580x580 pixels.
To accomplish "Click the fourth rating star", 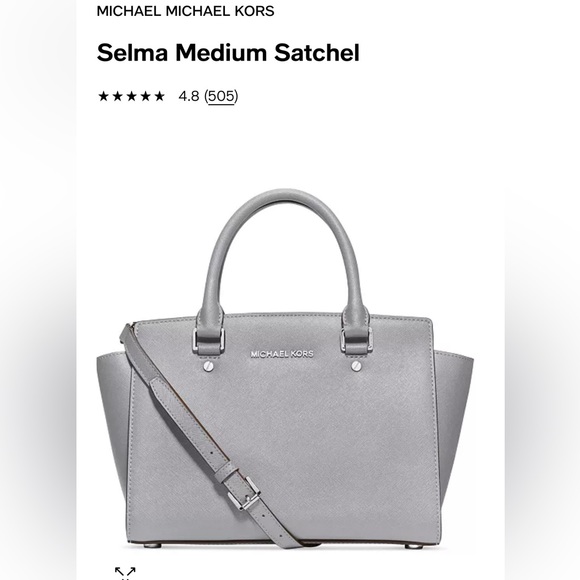I will 145,96.
